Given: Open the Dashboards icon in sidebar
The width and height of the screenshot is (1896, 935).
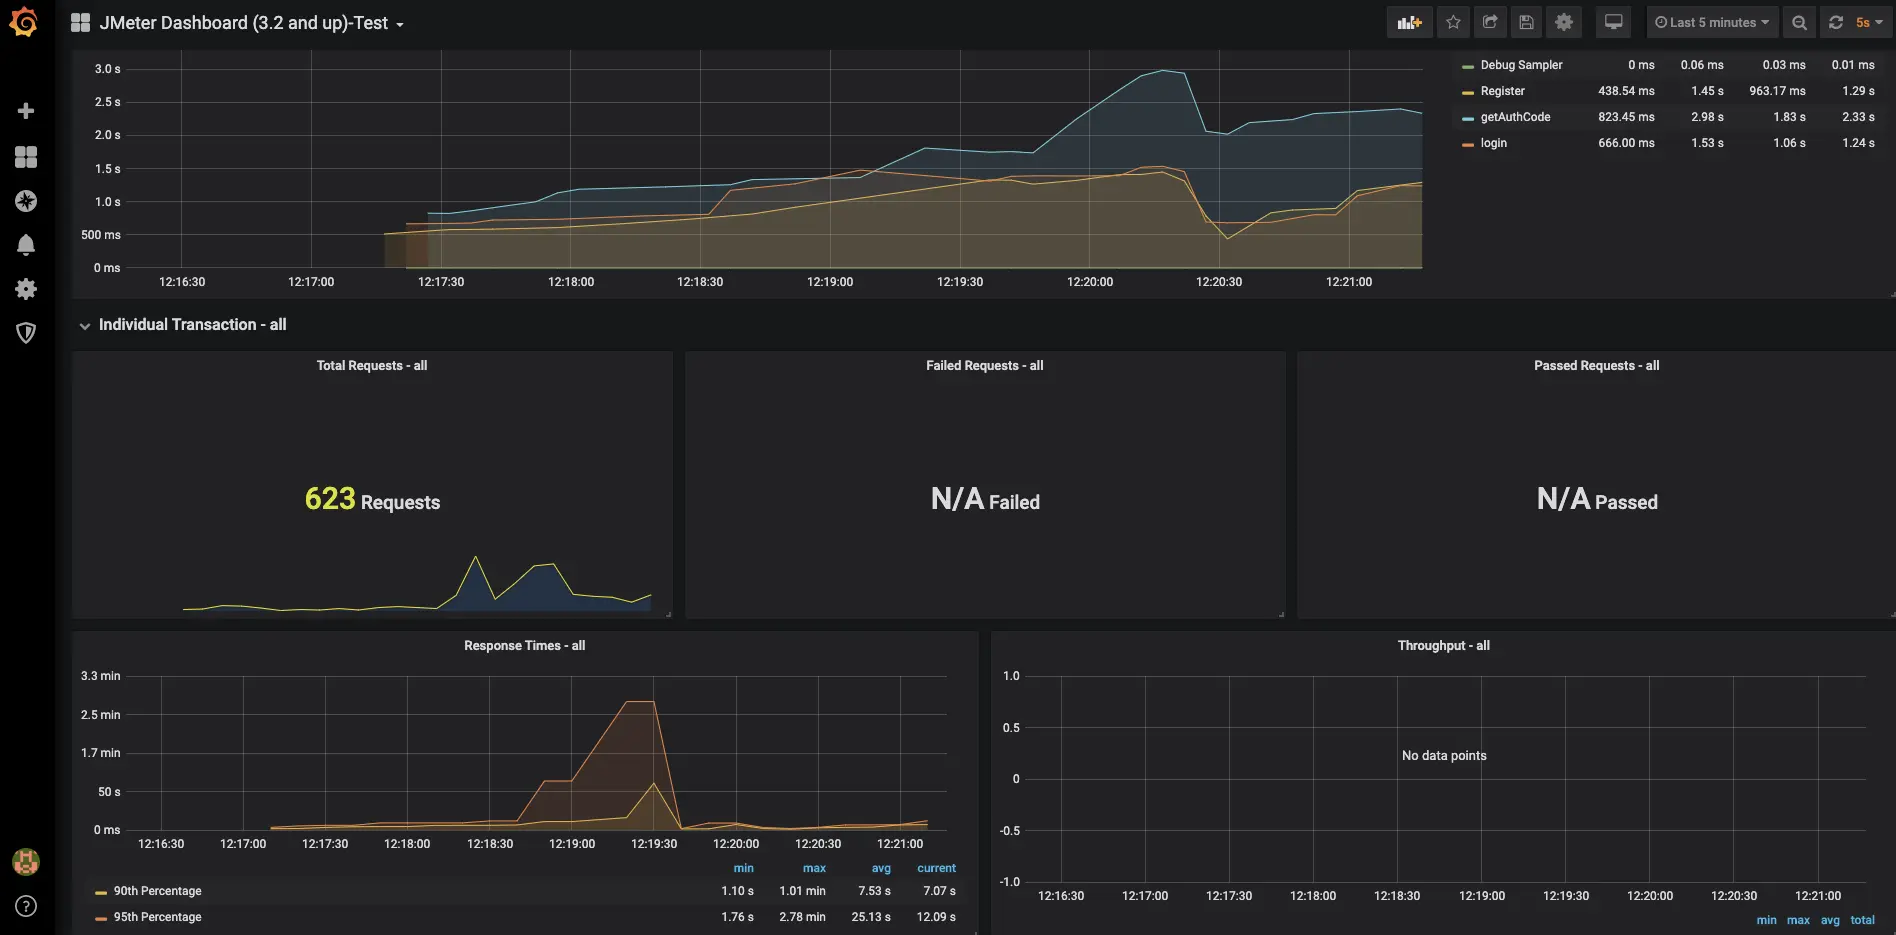Looking at the screenshot, I should pyautogui.click(x=26, y=157).
